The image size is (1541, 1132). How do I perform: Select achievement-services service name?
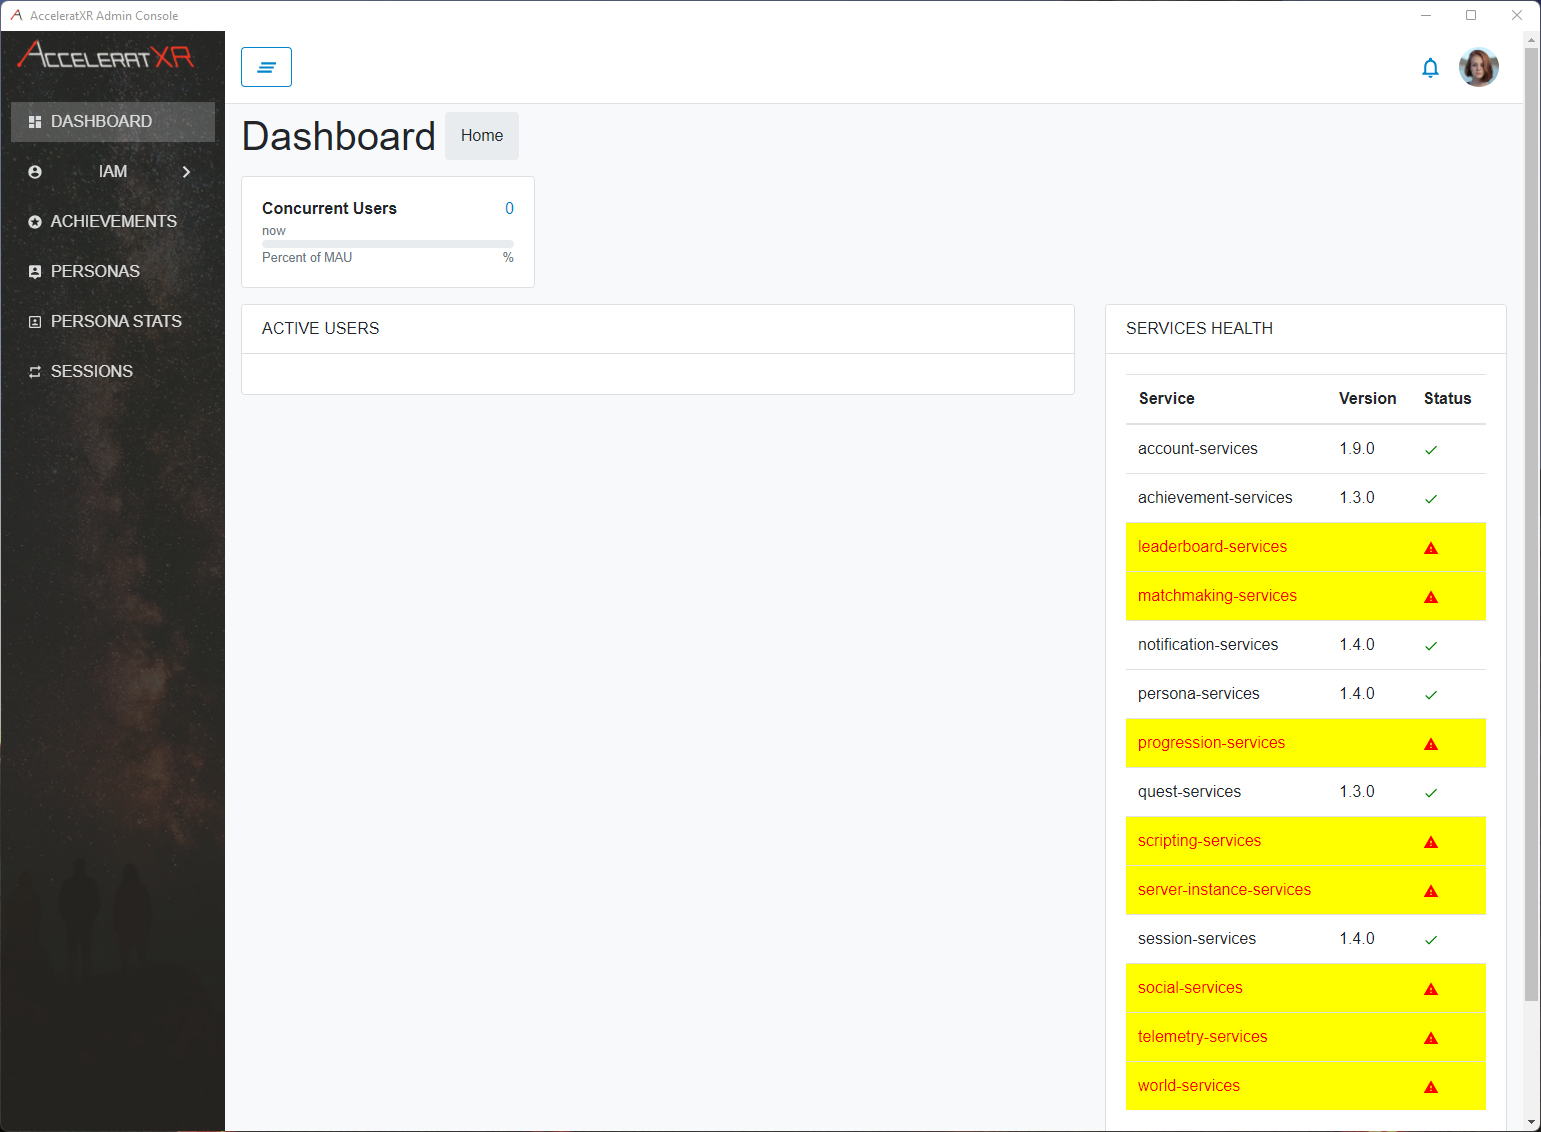click(x=1215, y=498)
